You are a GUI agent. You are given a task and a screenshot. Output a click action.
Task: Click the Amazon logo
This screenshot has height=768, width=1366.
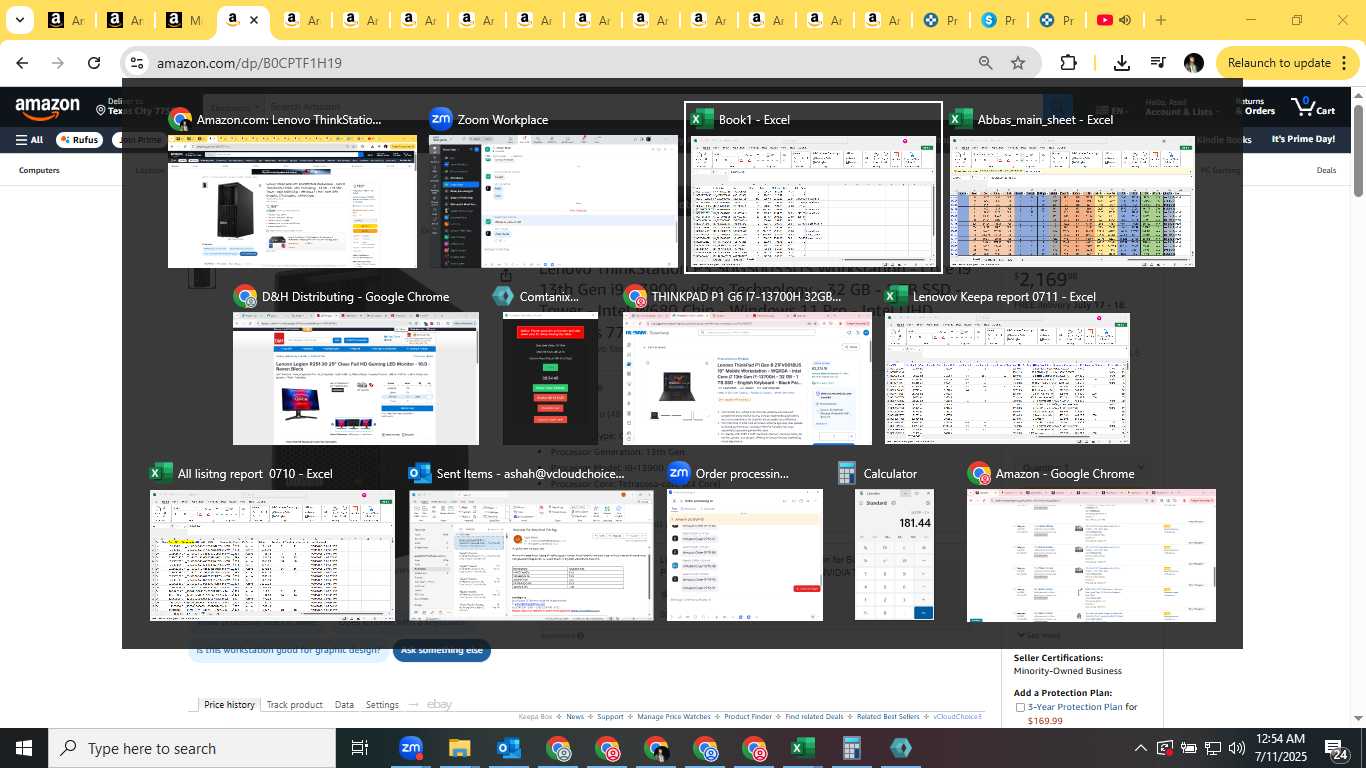47,107
